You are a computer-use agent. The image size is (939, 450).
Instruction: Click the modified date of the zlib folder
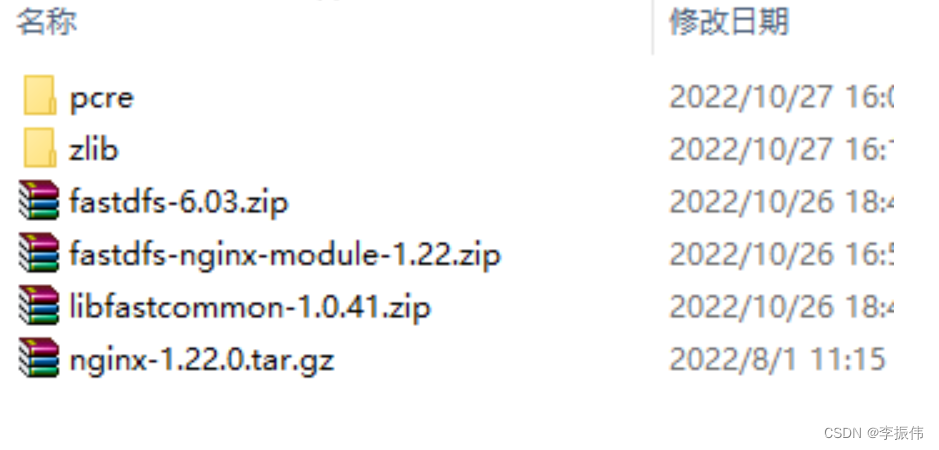tap(781, 149)
